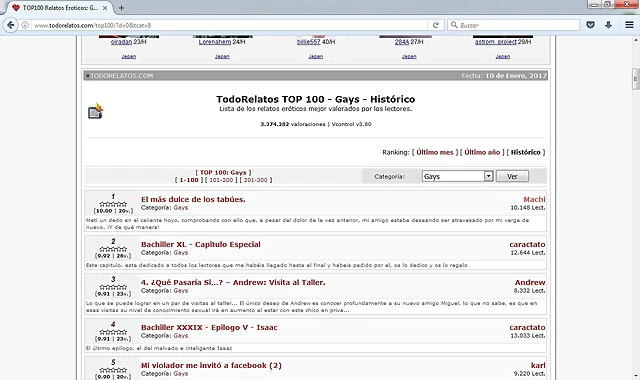Click Gays category under story 1
Screen dimensions: 640x380
(x=180, y=208)
